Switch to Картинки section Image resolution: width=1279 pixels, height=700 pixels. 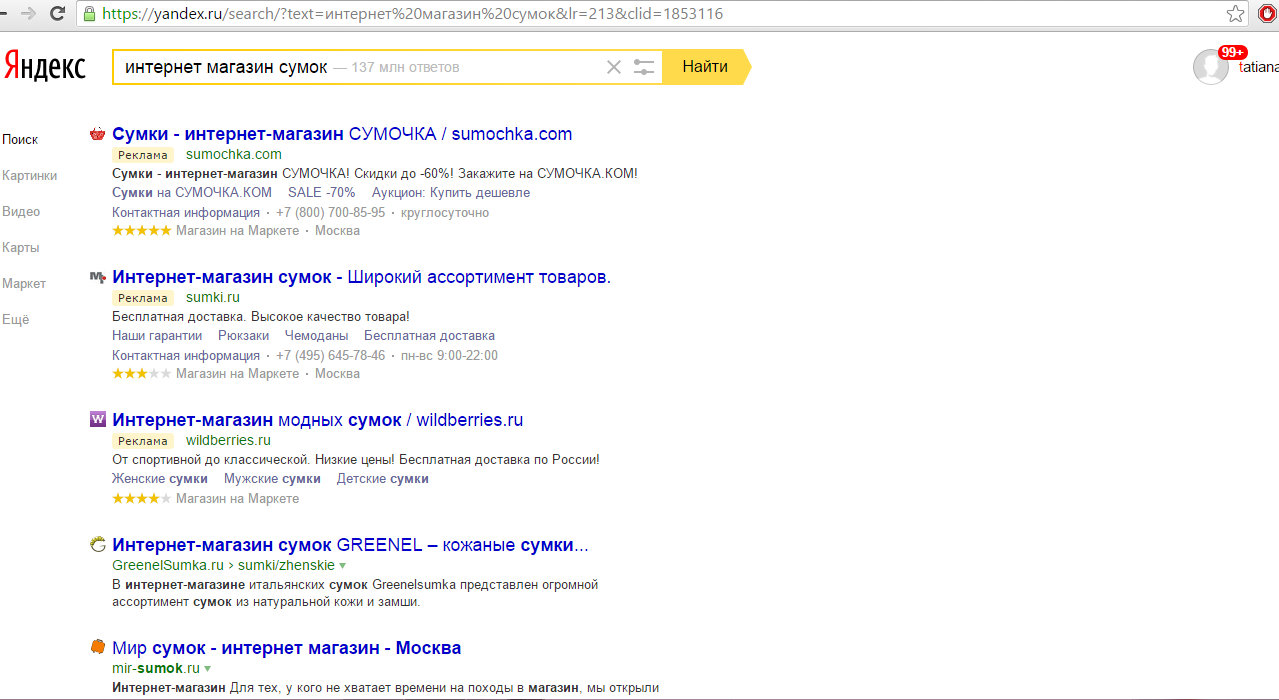point(30,176)
